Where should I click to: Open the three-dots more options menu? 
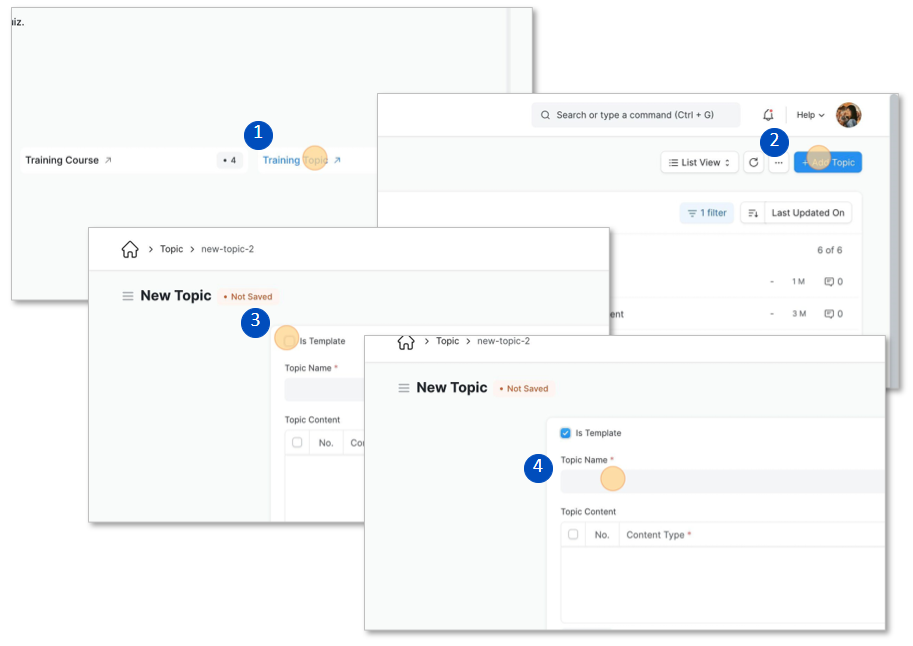coord(778,162)
